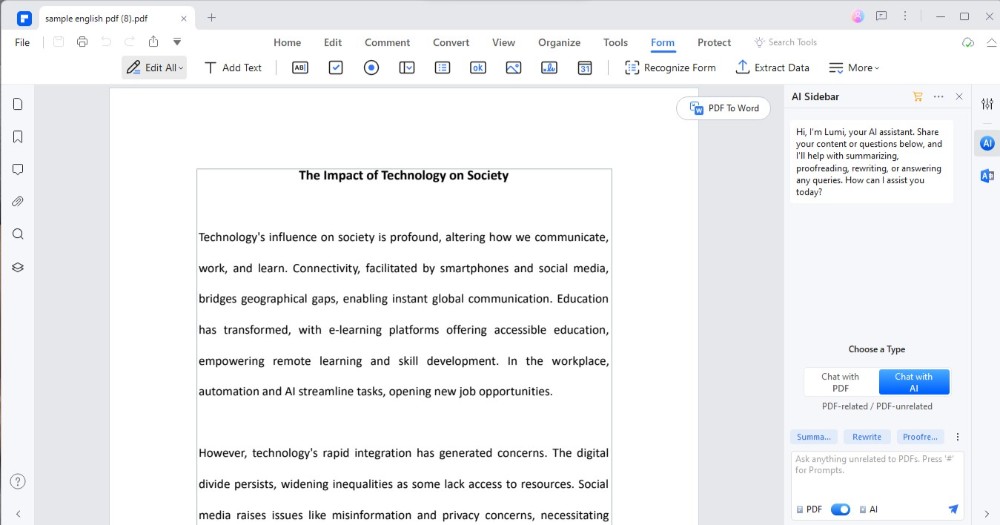Click the translate icon on right rail
Screen dimensions: 1000x525
click(987, 176)
